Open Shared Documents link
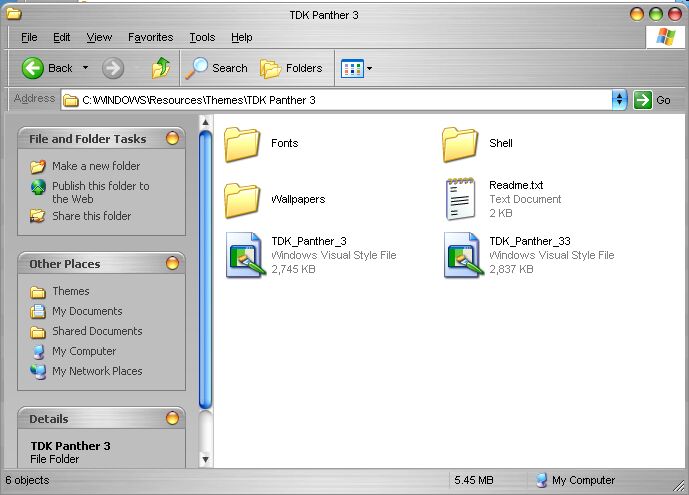 pyautogui.click(x=97, y=331)
